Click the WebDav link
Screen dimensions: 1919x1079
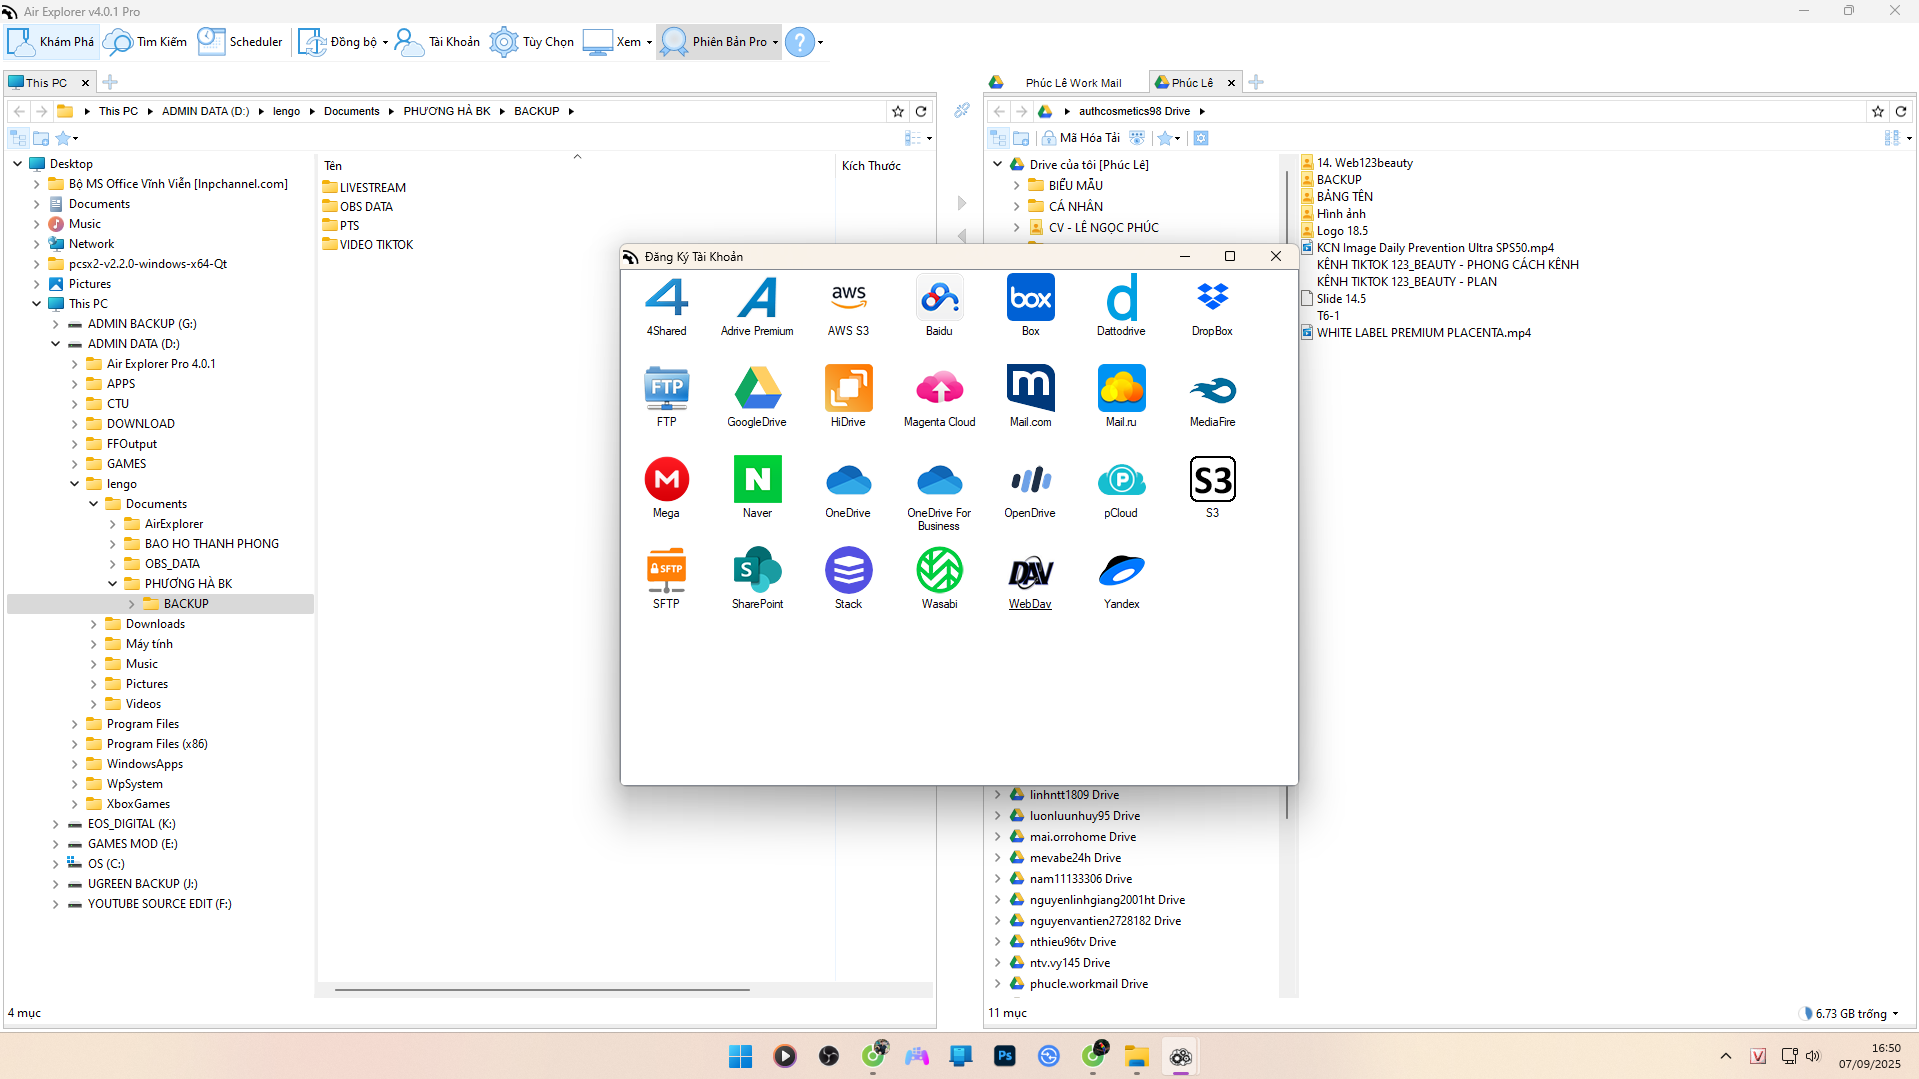coord(1029,604)
